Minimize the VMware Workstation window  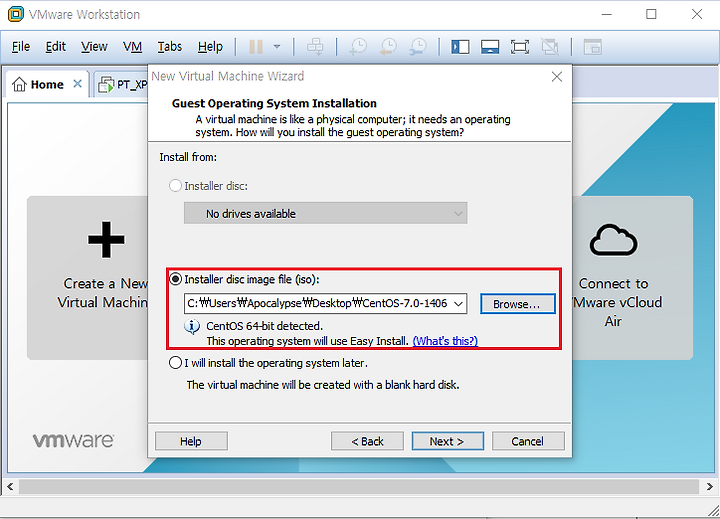point(607,14)
